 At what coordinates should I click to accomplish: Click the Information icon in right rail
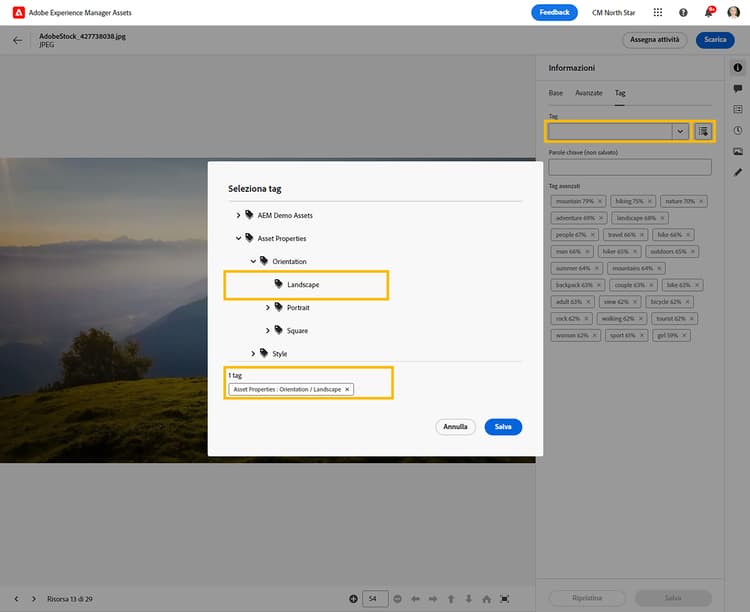click(738, 67)
